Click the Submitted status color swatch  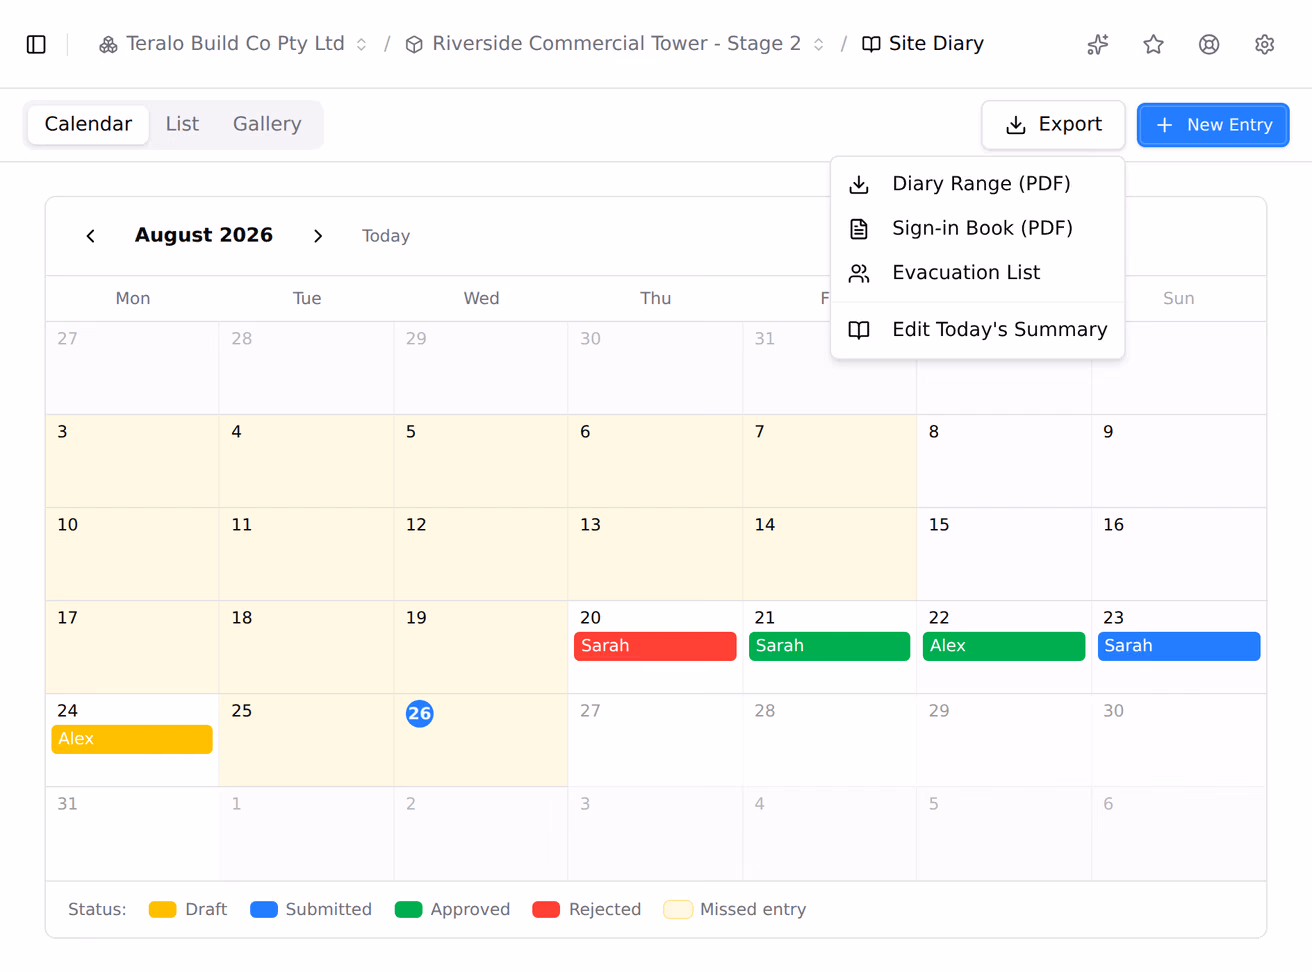click(264, 909)
